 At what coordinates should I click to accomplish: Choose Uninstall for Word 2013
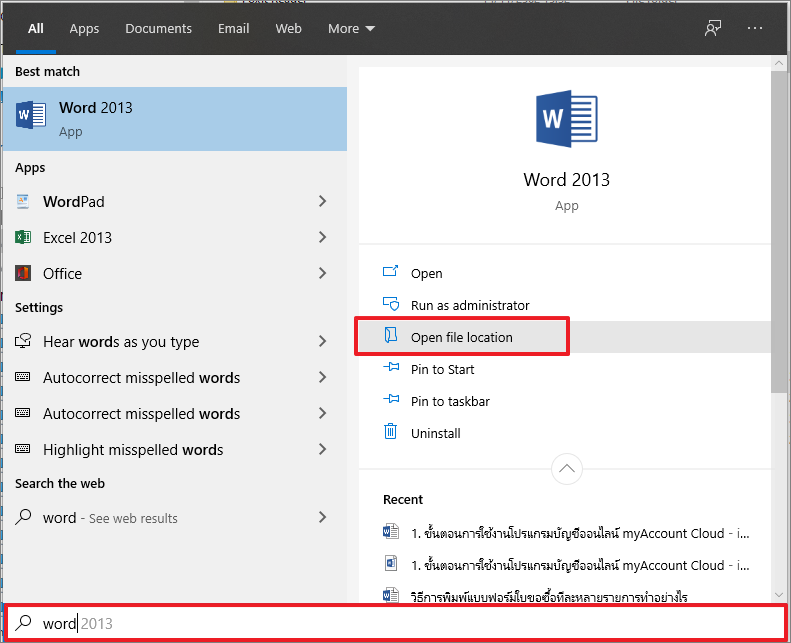435,433
